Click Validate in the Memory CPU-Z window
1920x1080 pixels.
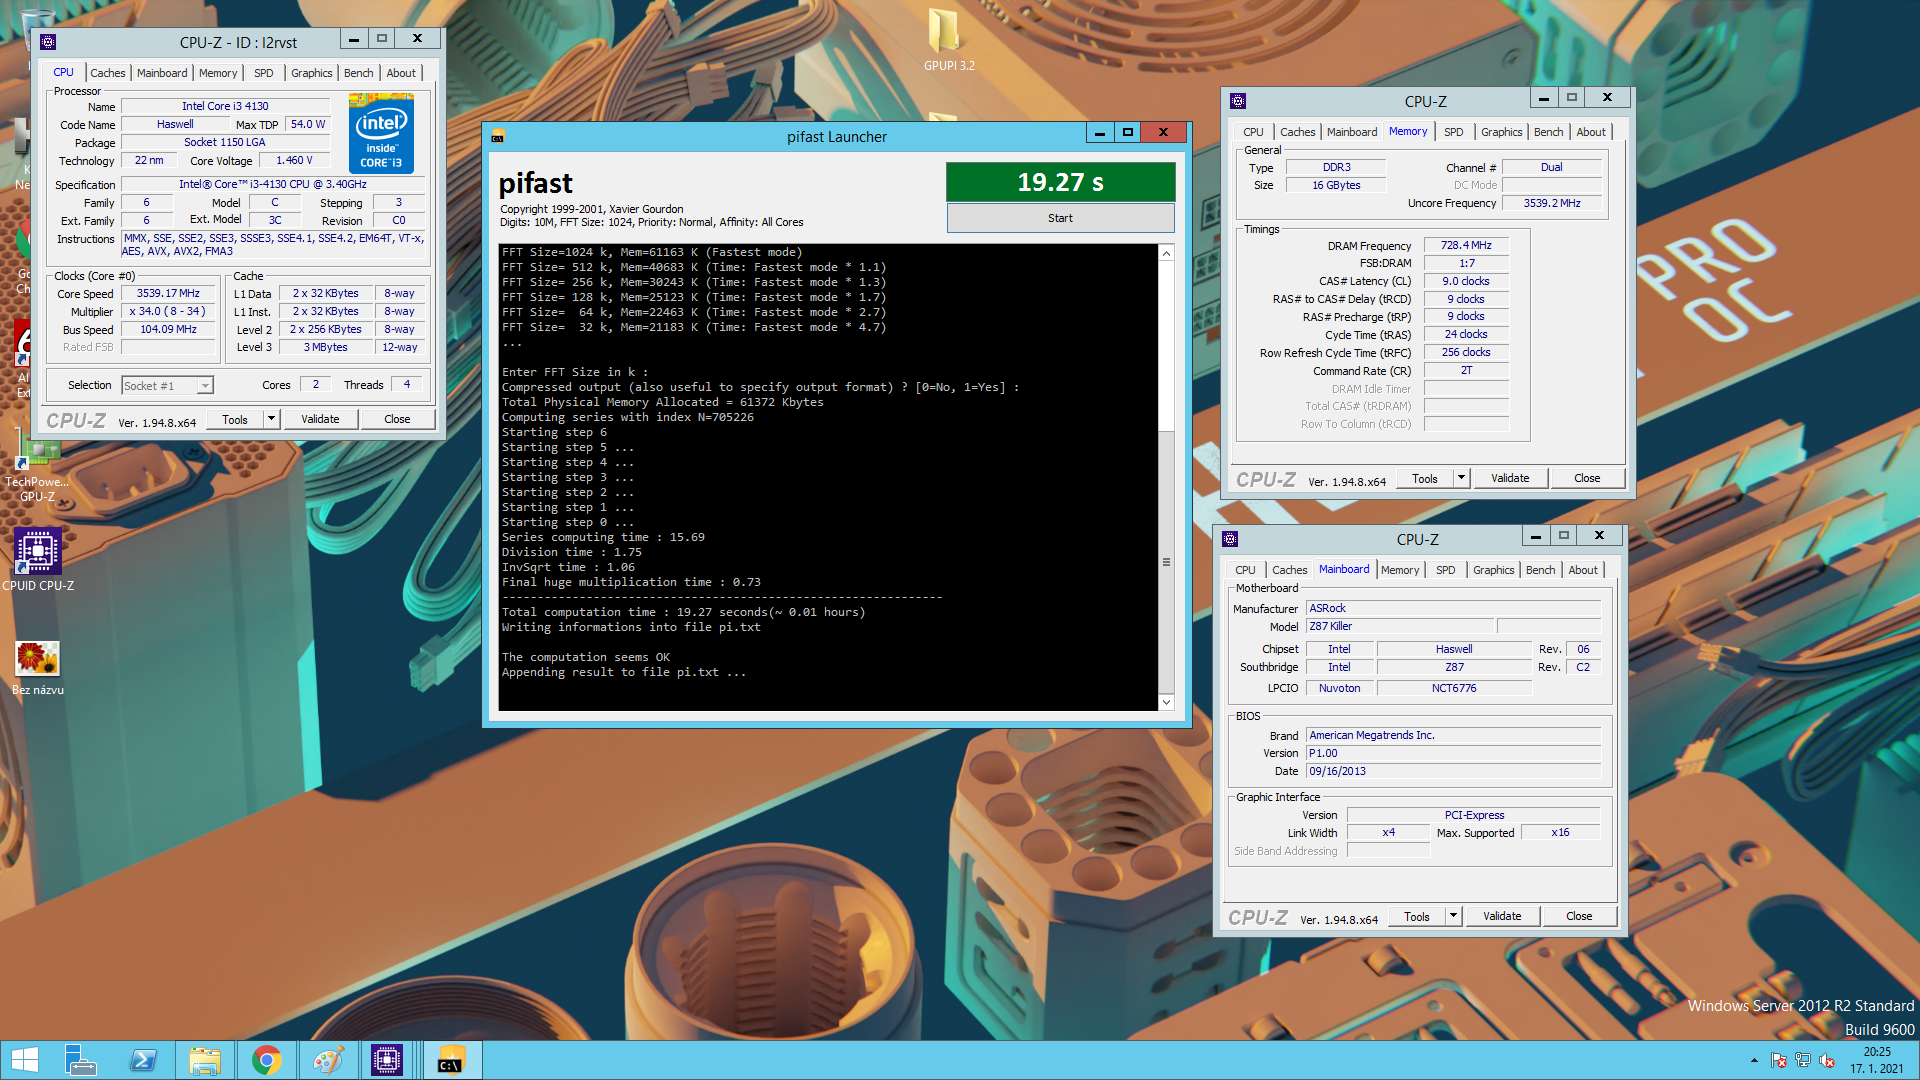(x=1510, y=478)
